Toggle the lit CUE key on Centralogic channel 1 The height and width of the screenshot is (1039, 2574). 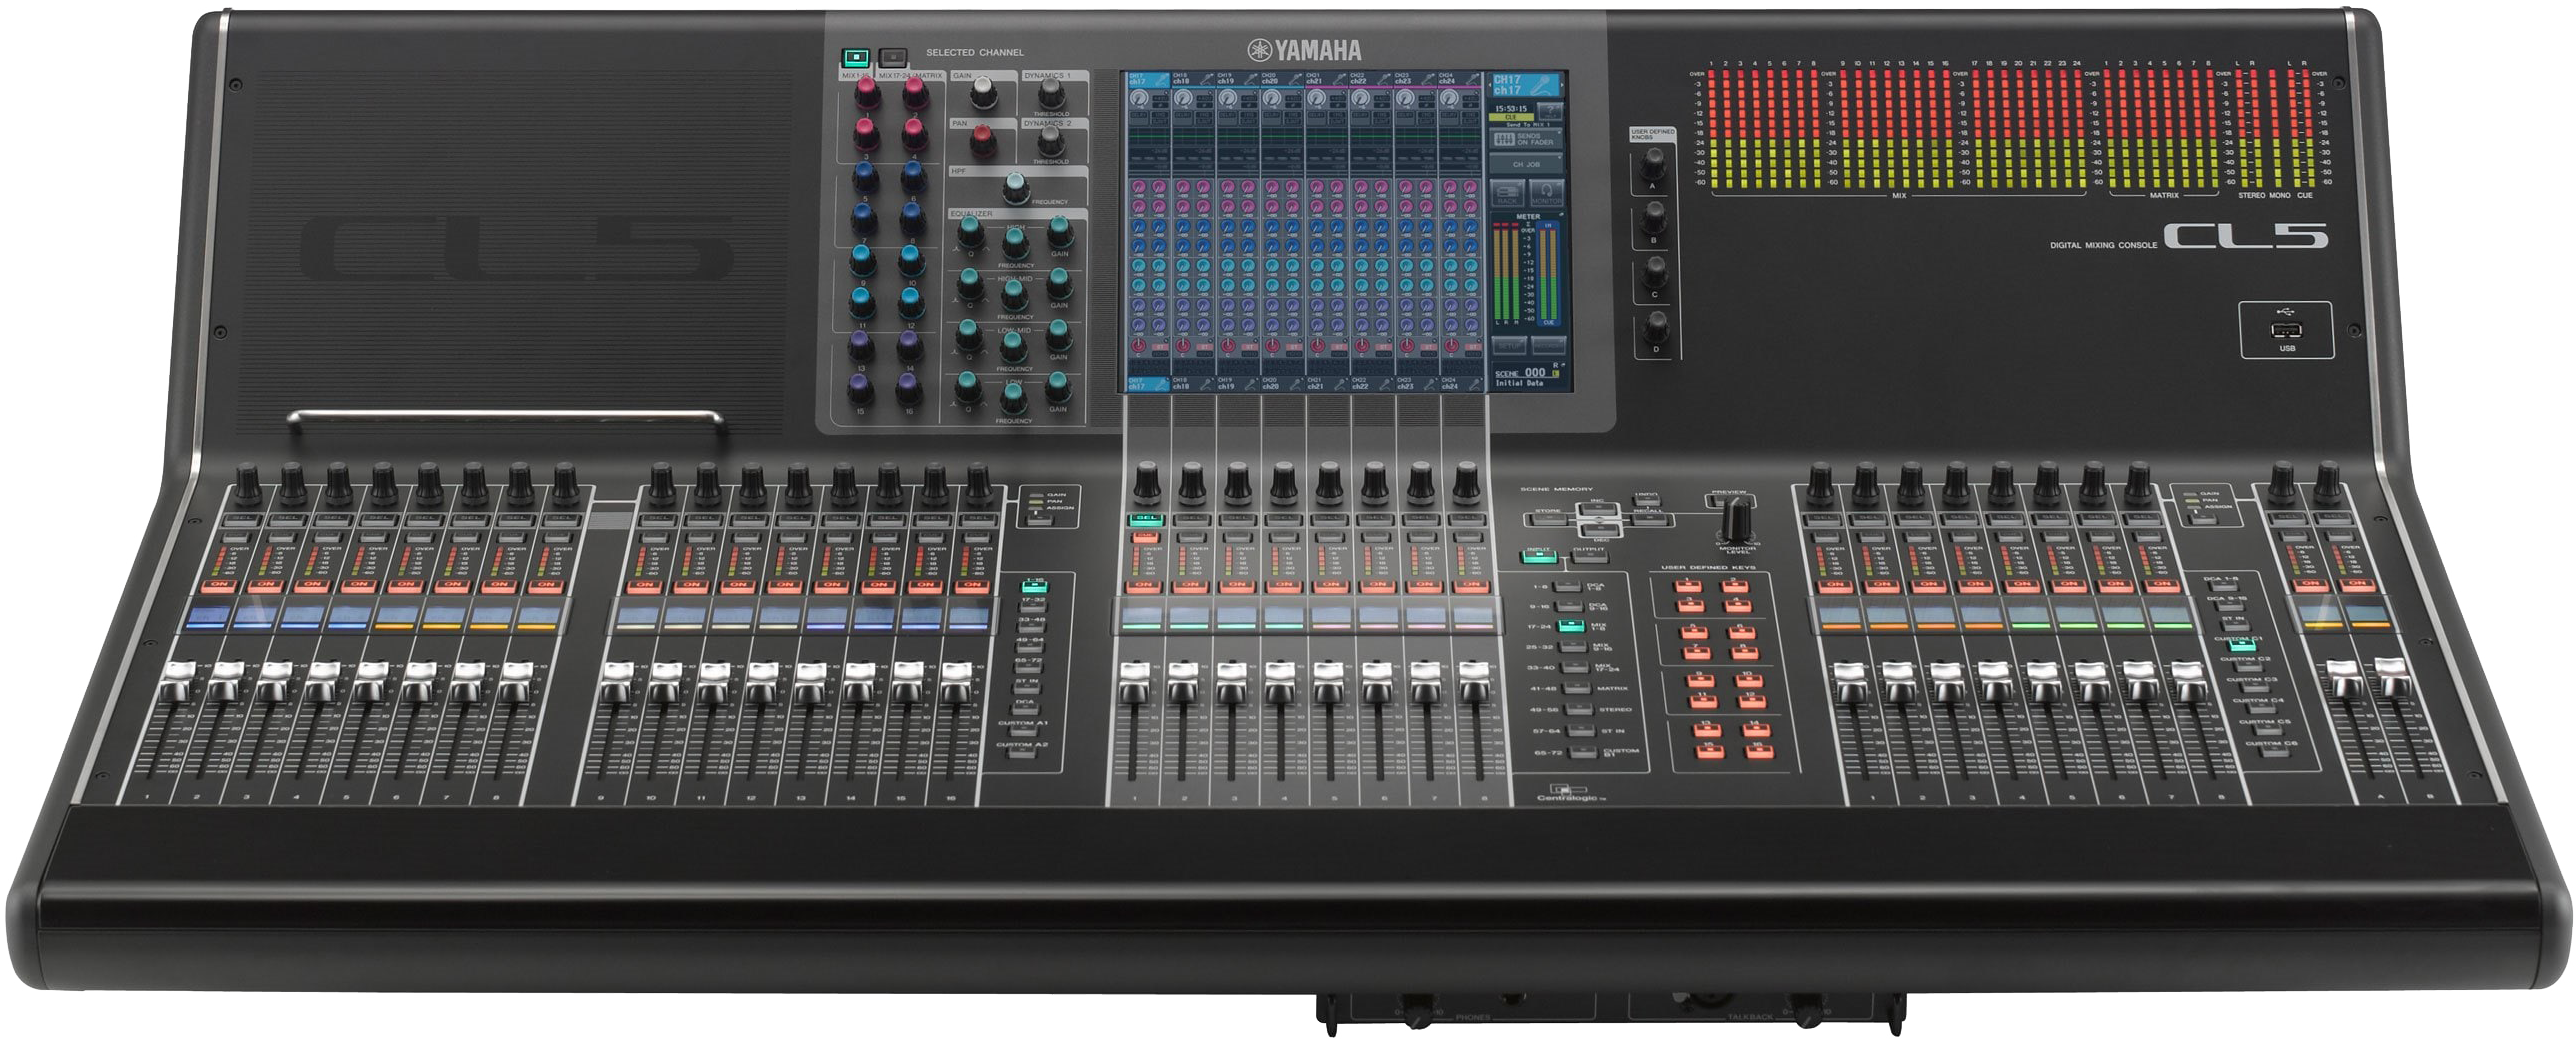tap(1145, 537)
